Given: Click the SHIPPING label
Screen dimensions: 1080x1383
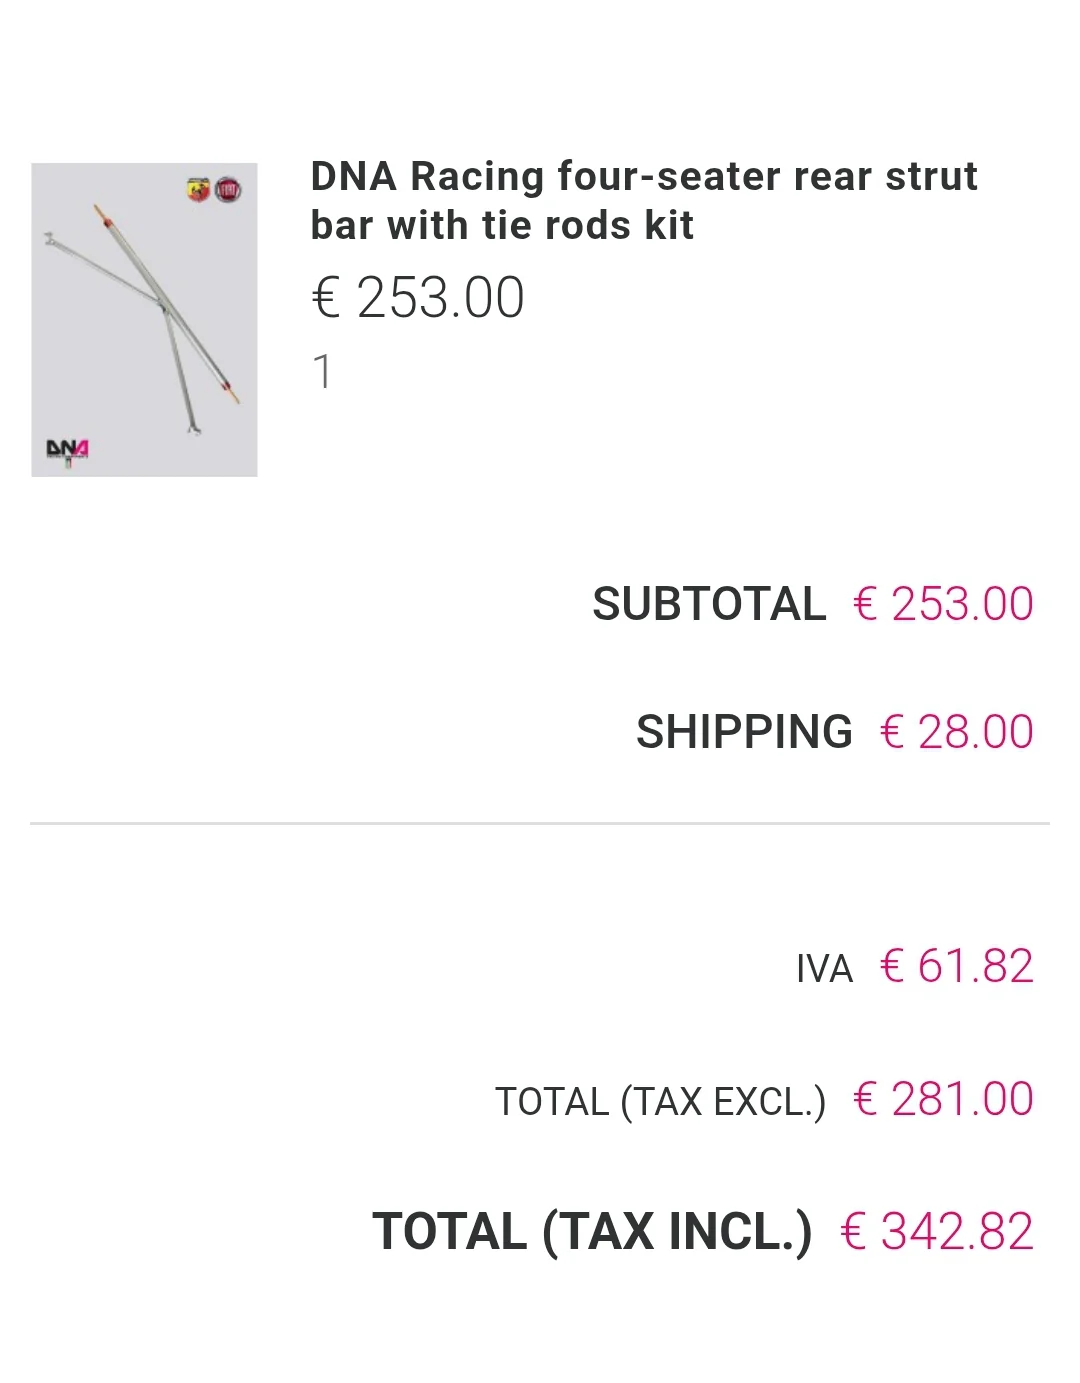Looking at the screenshot, I should click(744, 732).
